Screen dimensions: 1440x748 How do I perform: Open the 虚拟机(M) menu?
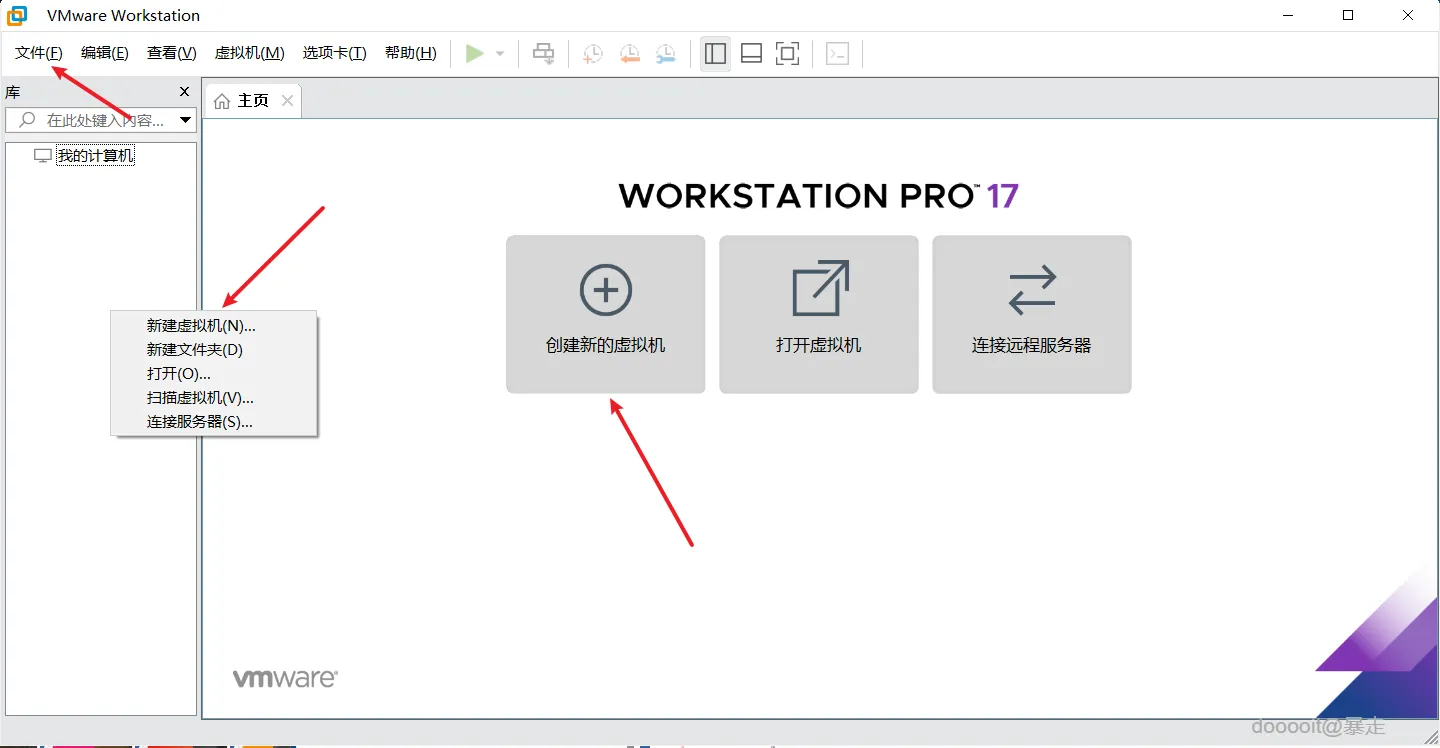[249, 53]
